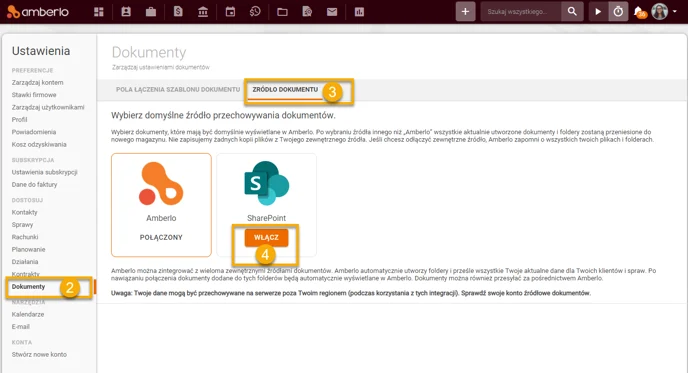
Task: Open 'Zarządzaj użytkownikami' settings
Action: coord(48,107)
